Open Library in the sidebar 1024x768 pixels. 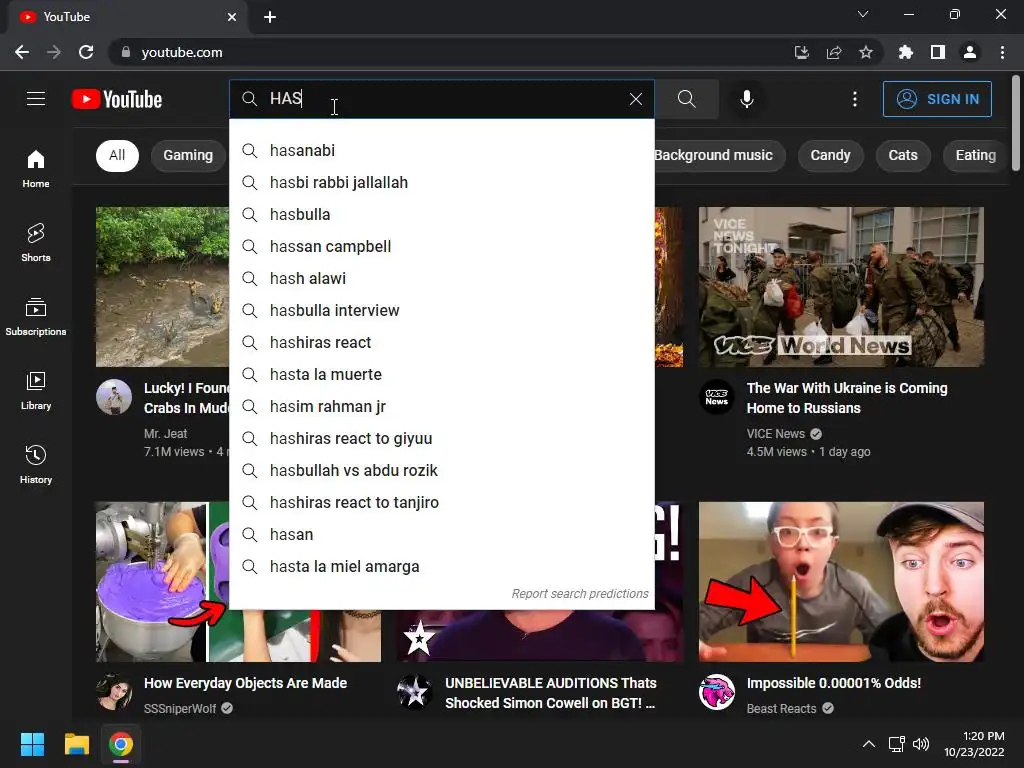click(36, 391)
